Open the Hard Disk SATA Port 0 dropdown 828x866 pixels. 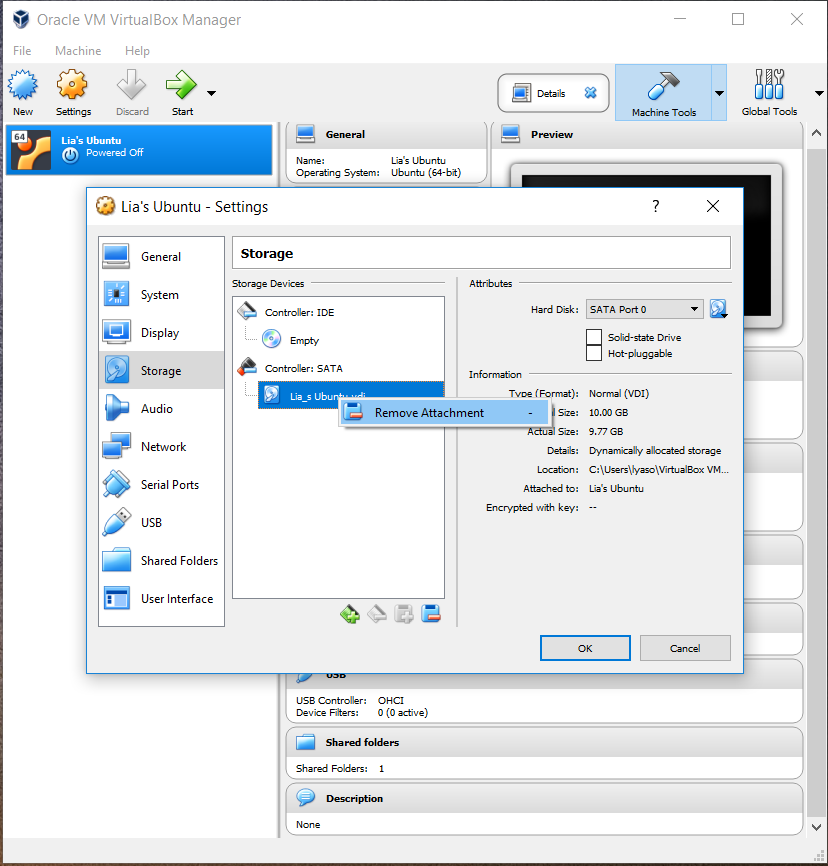pyautogui.click(x=644, y=309)
